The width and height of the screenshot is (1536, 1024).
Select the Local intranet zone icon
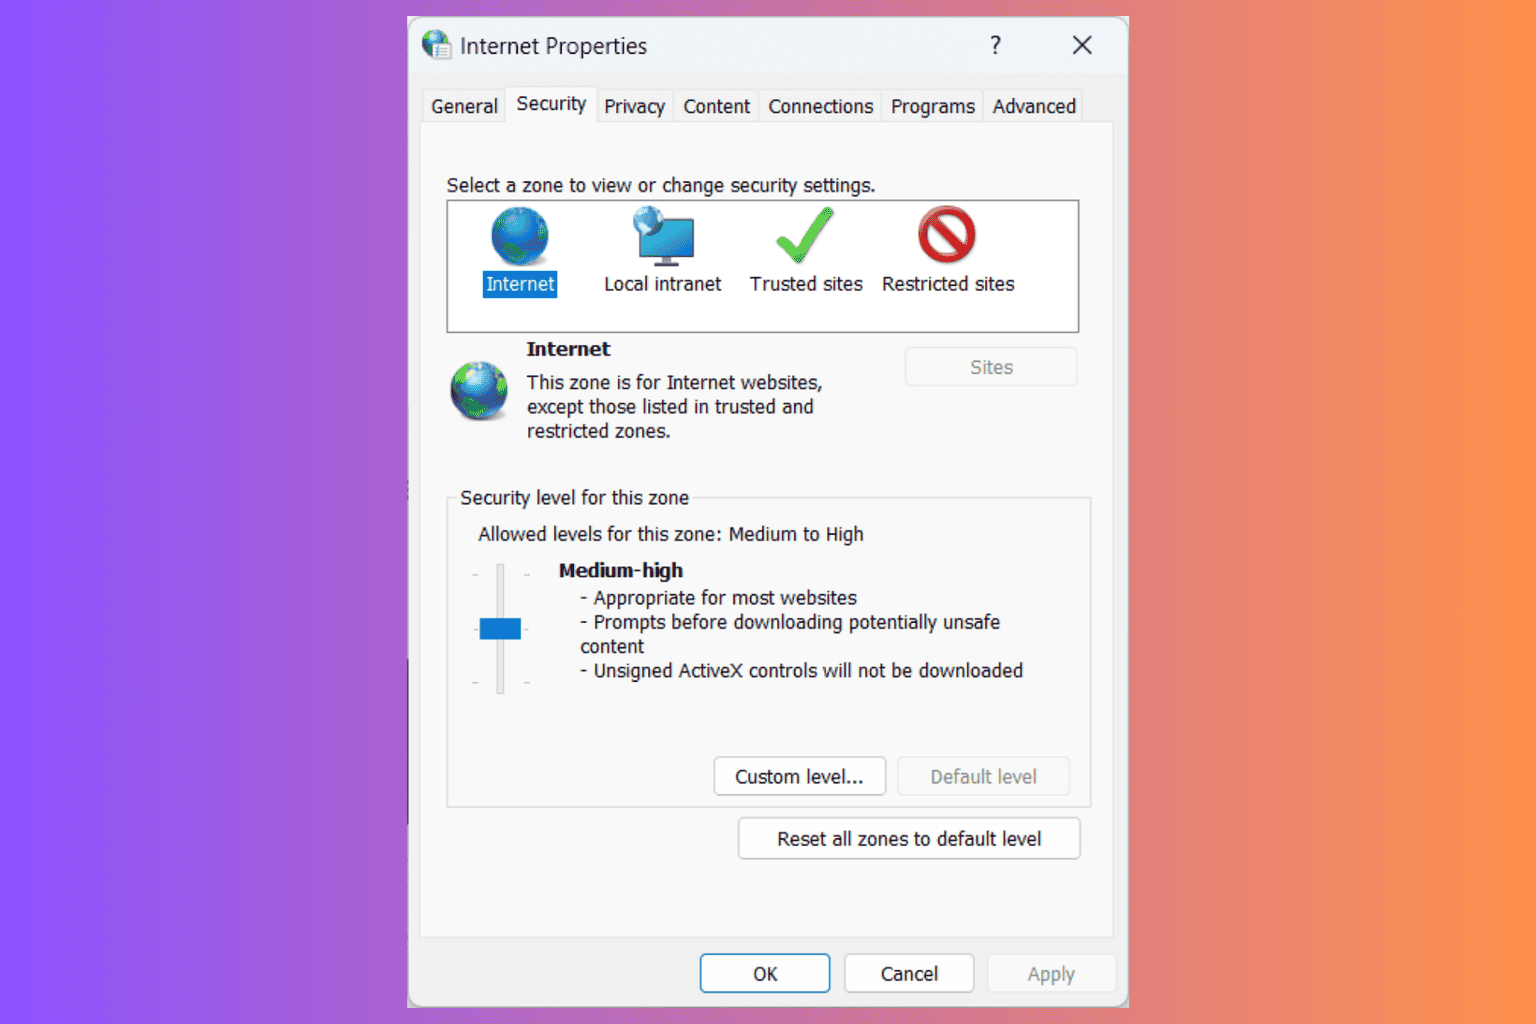click(663, 236)
